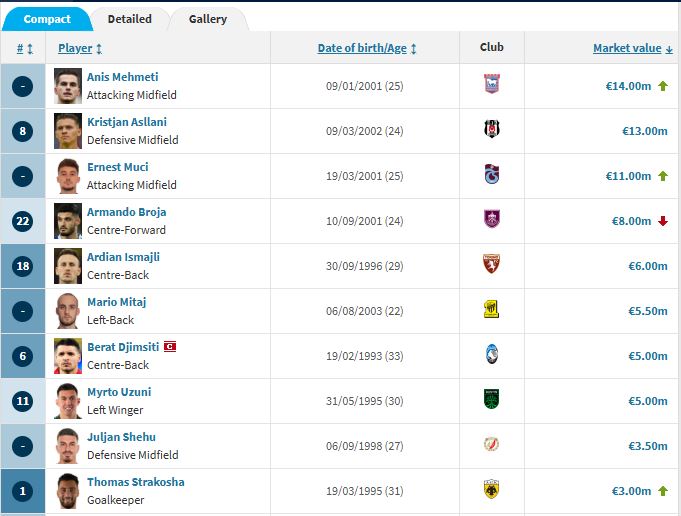
Task: Click the AEK Athens club crest
Action: tap(491, 490)
